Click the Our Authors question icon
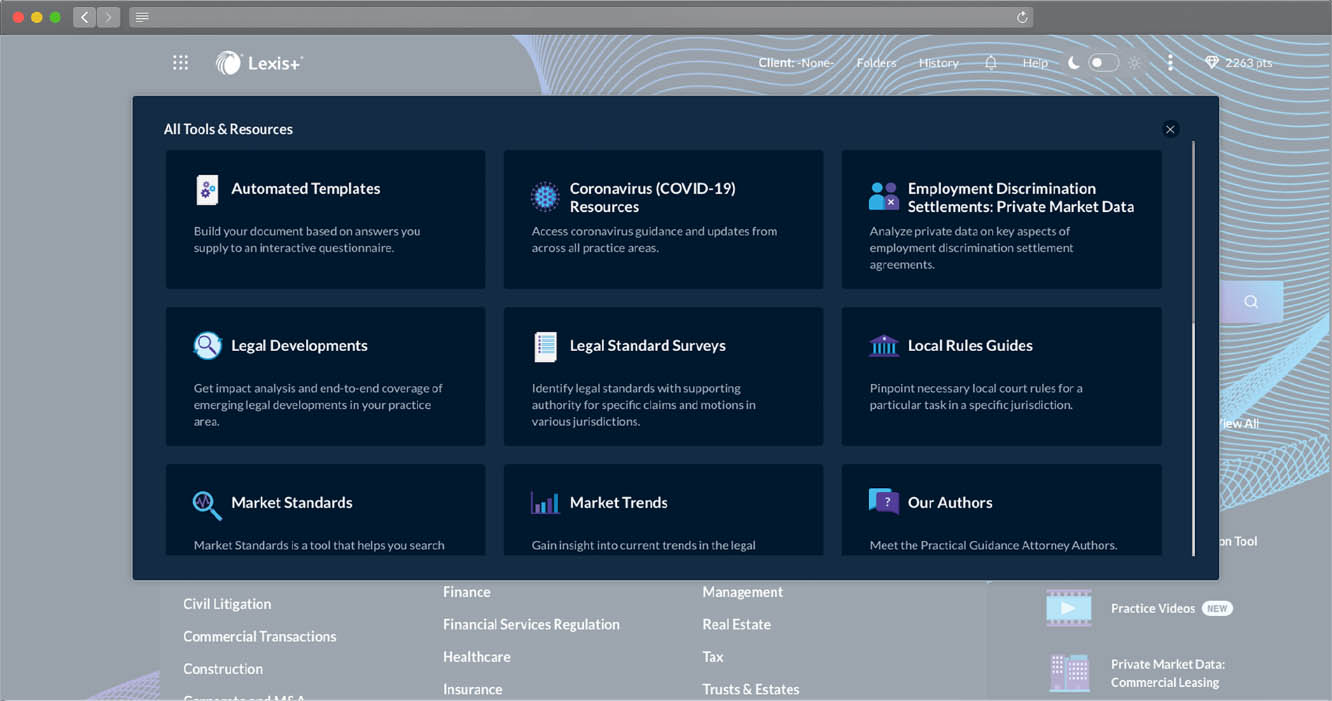The width and height of the screenshot is (1332, 701). pyautogui.click(x=883, y=502)
